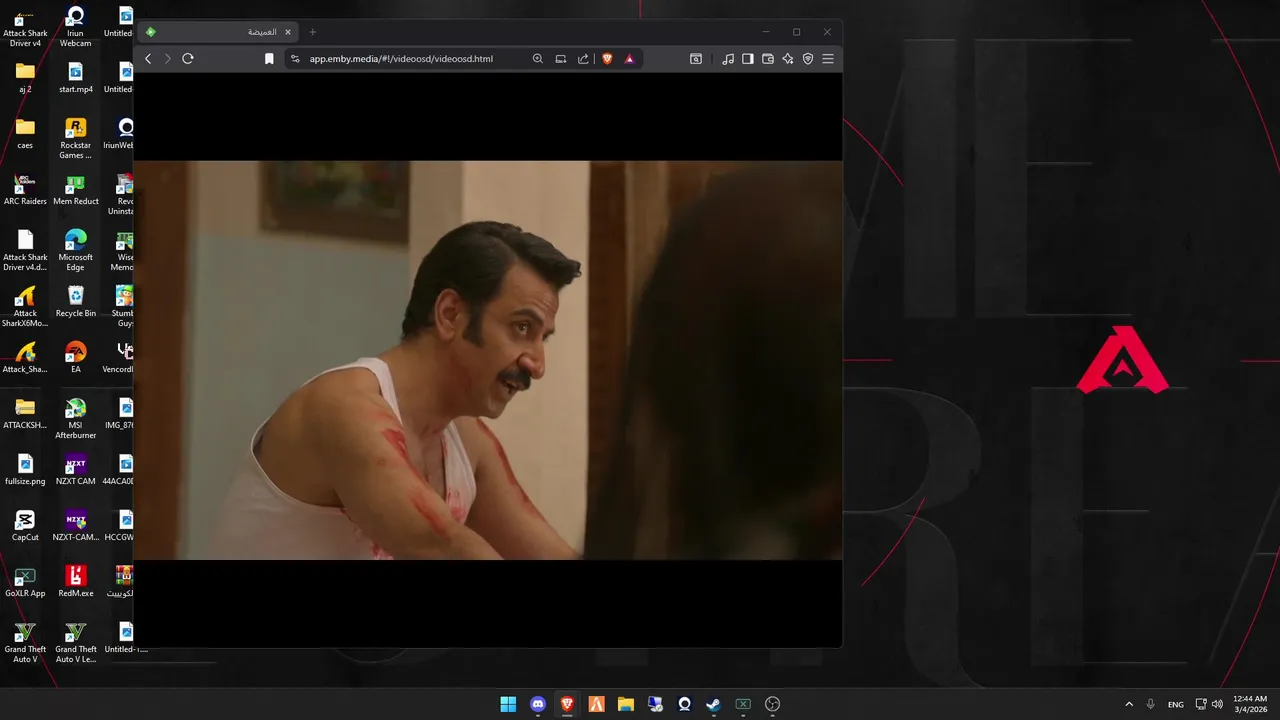Open the Iriun Webcam taskbar icon
Screen dimensions: 1280x720
[x=684, y=704]
